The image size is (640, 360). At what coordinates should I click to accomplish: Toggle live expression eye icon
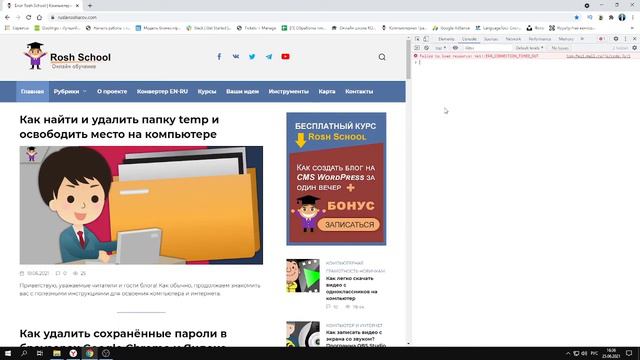[x=455, y=48]
